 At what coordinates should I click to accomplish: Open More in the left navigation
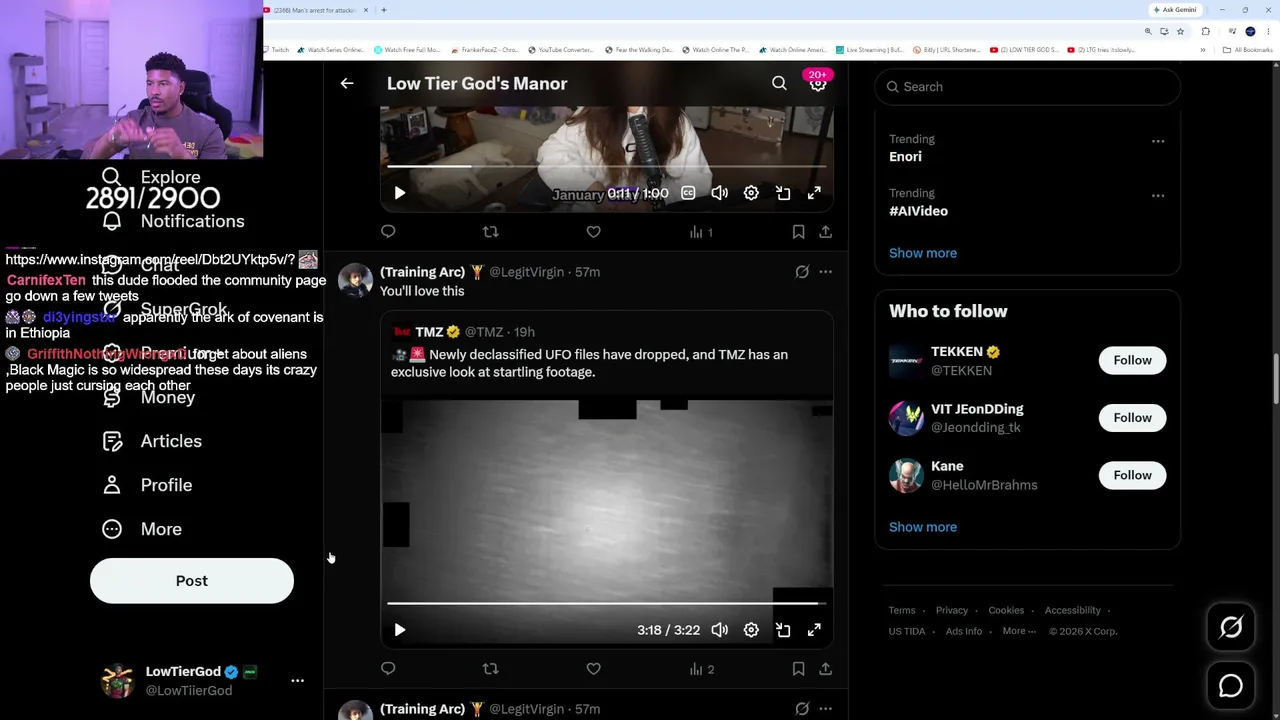(142, 529)
